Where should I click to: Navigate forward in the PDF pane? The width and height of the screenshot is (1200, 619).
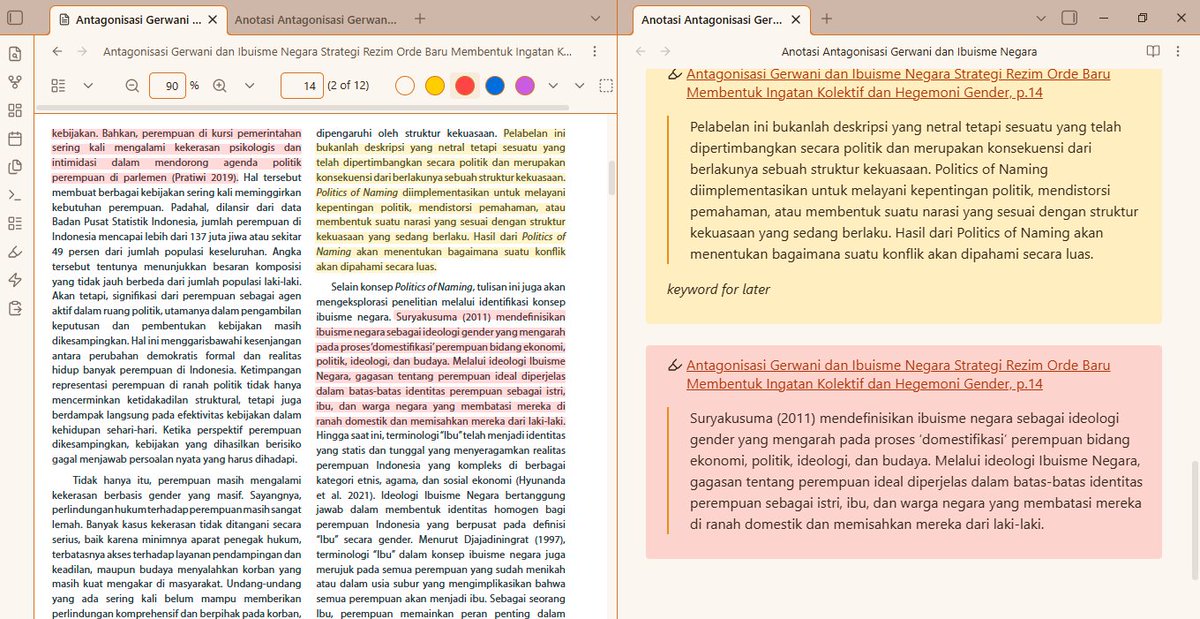click(x=83, y=51)
